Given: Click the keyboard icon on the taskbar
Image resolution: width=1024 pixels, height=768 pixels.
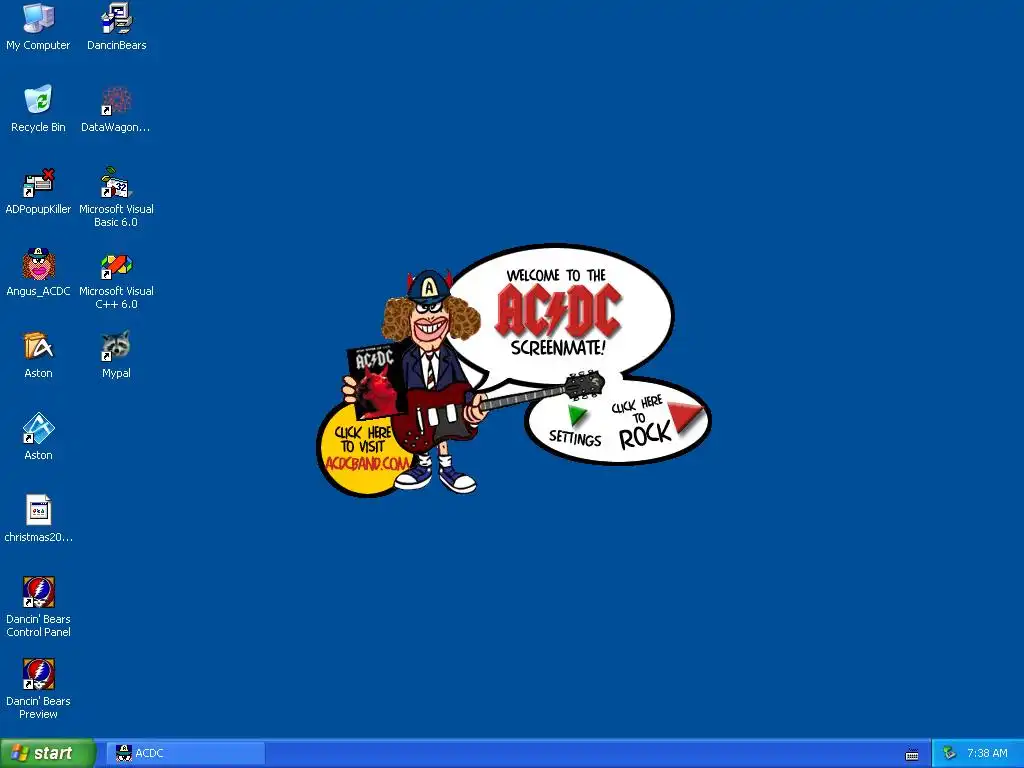Looking at the screenshot, I should 912,754.
